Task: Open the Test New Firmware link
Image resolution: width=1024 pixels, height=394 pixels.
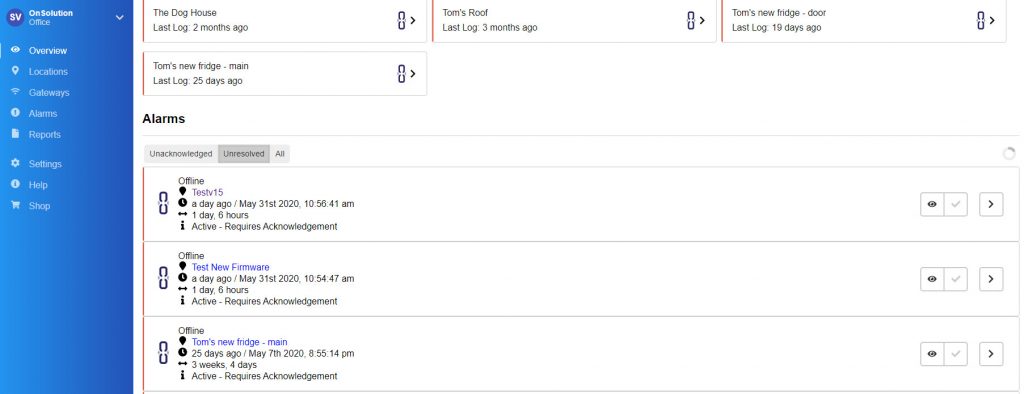Action: tap(231, 267)
